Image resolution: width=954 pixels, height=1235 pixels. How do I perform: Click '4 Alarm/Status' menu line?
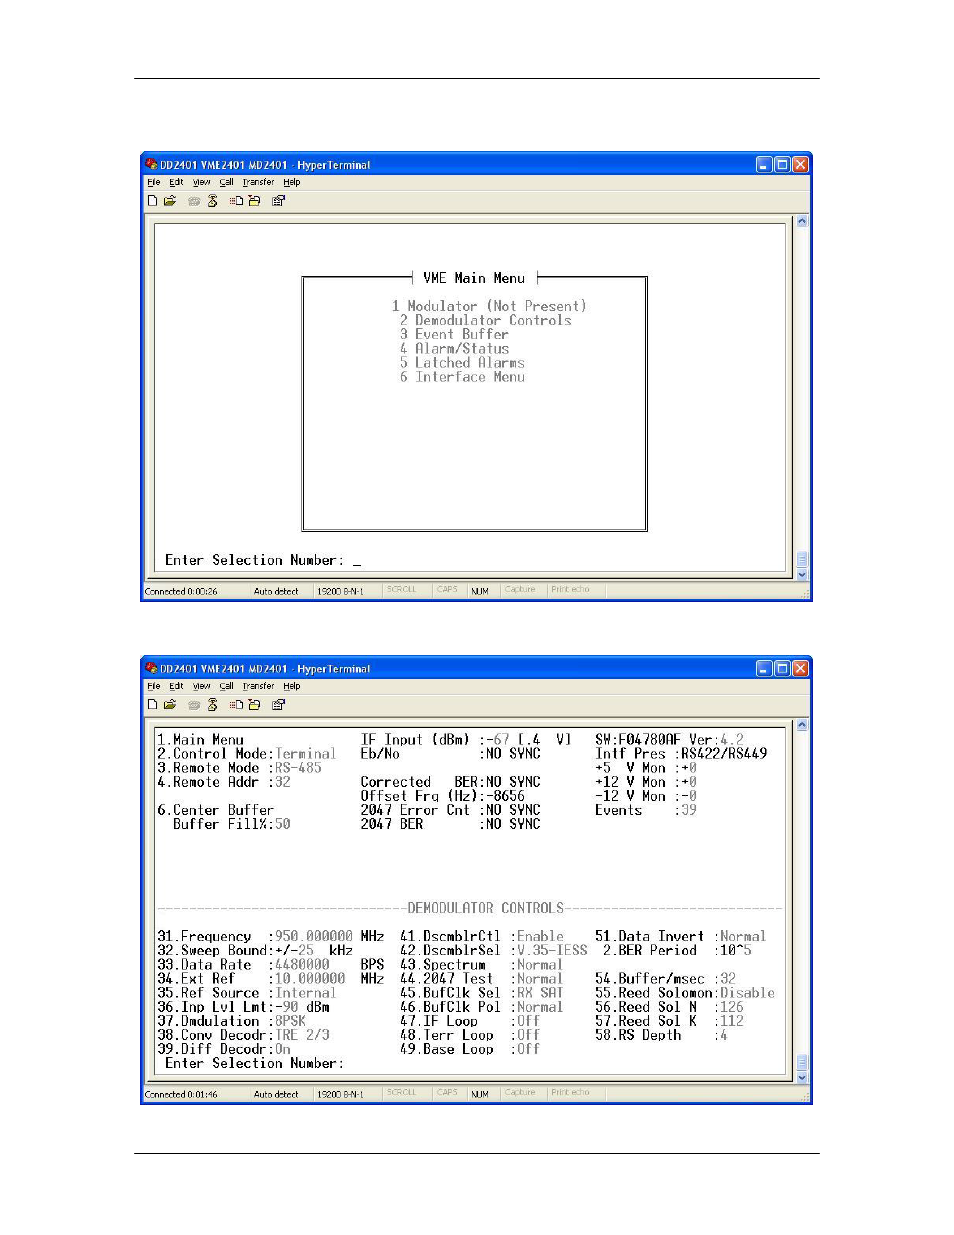coord(455,348)
